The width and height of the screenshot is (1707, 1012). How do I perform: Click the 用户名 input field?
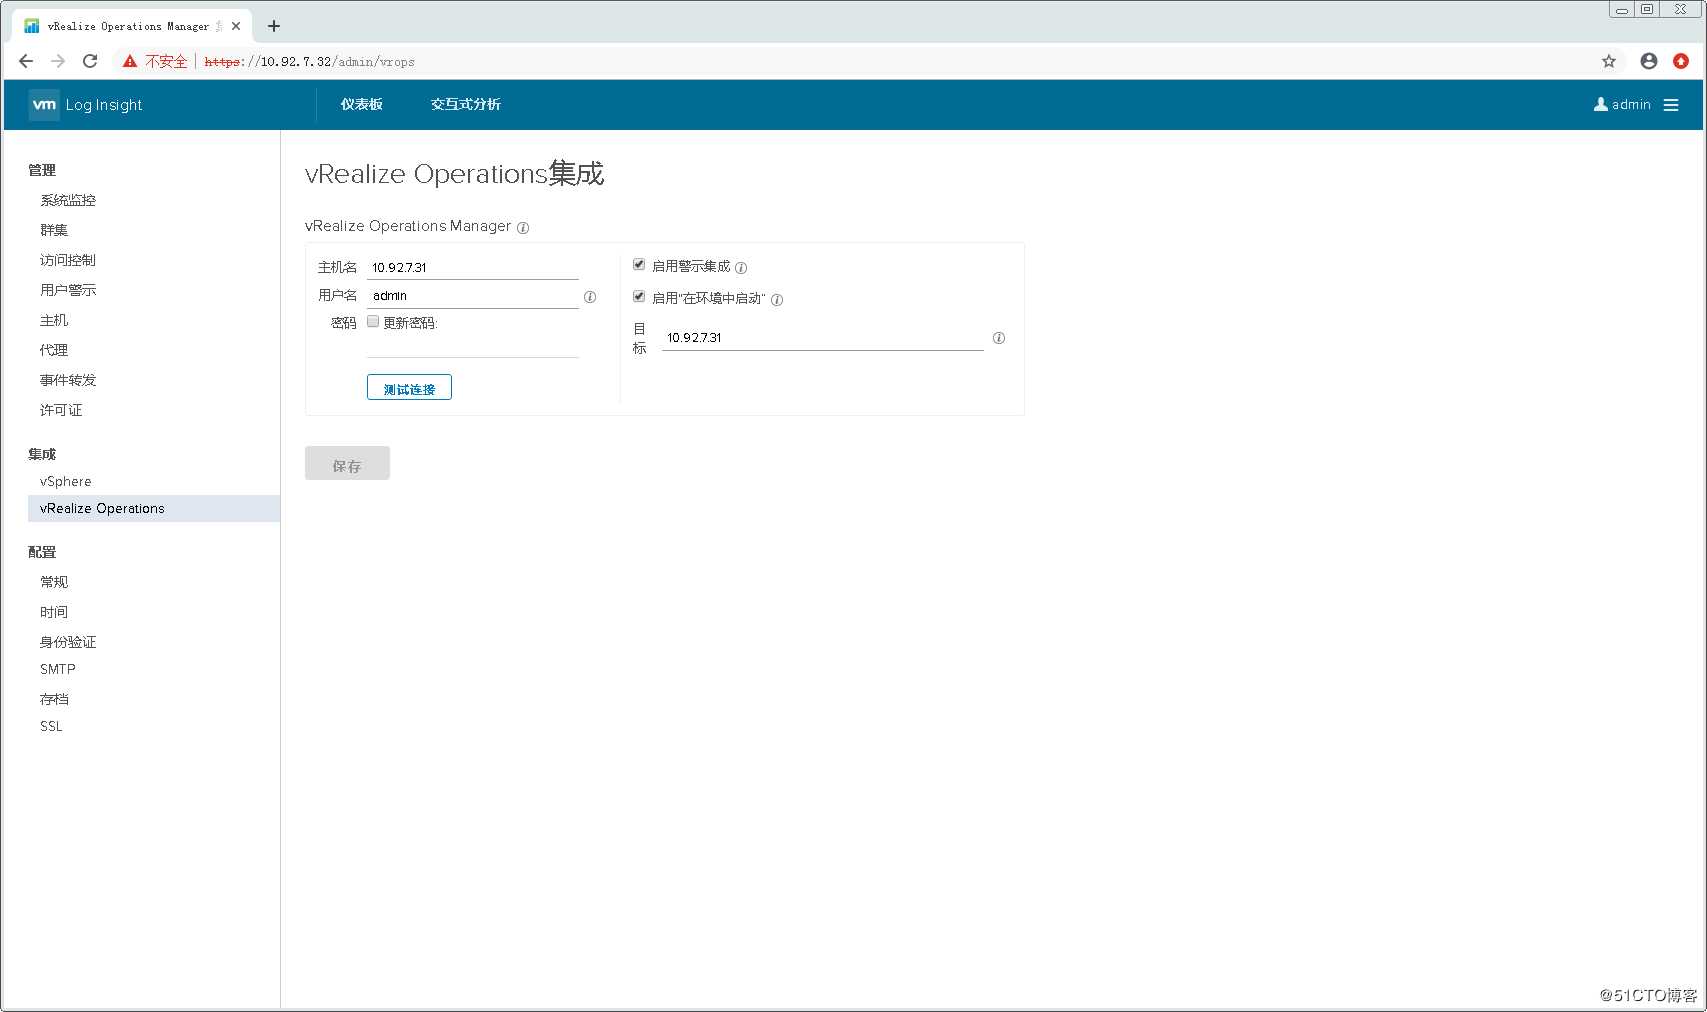473,296
